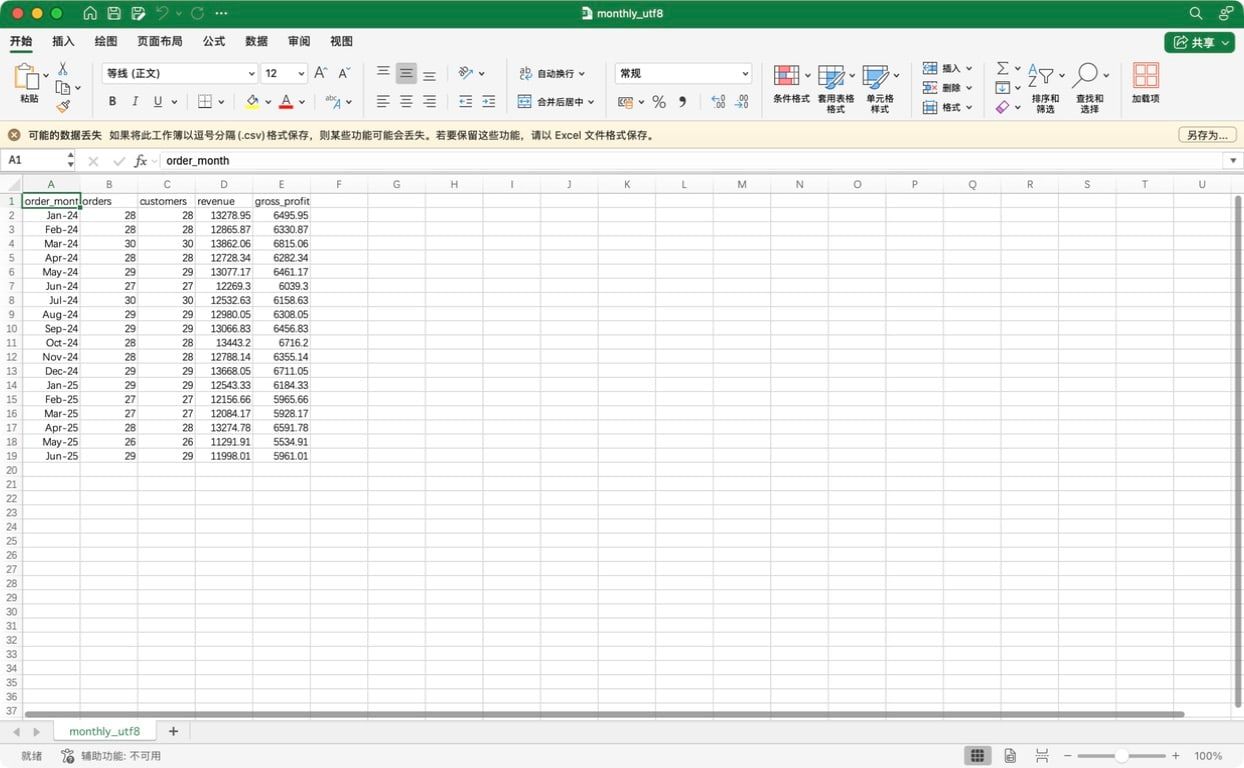1244x768 pixels.
Task: Open Find & Select (查找和选择) menu
Action: point(1090,88)
